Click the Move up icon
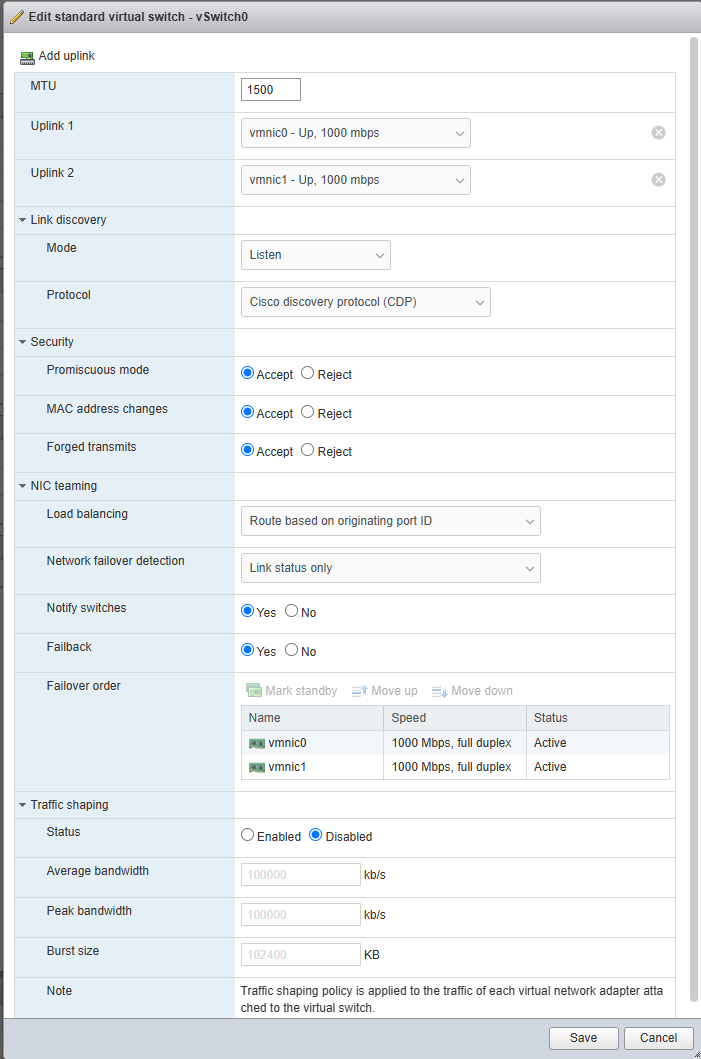 coord(360,691)
